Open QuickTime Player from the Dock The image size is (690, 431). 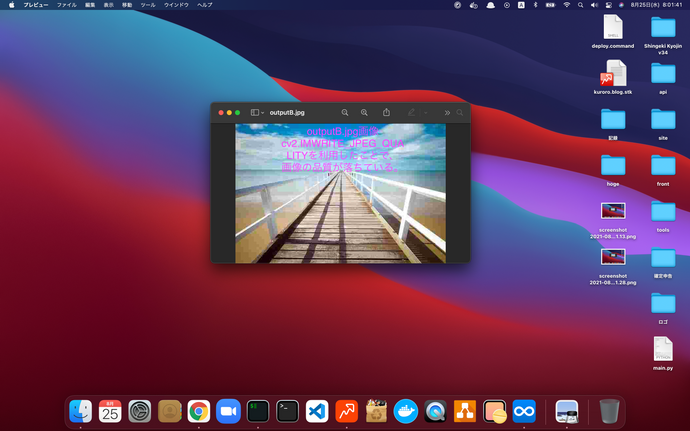435,411
